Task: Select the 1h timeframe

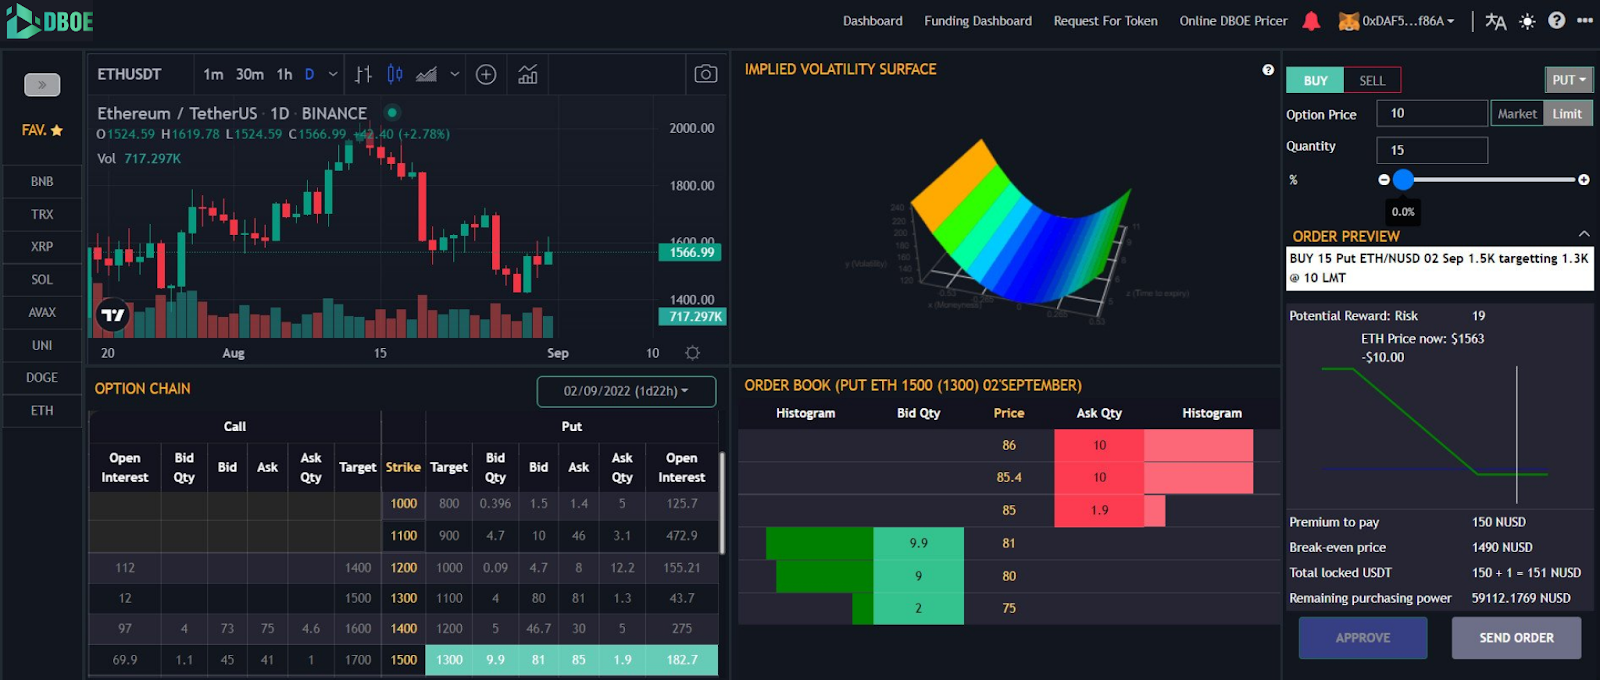Action: click(x=285, y=74)
